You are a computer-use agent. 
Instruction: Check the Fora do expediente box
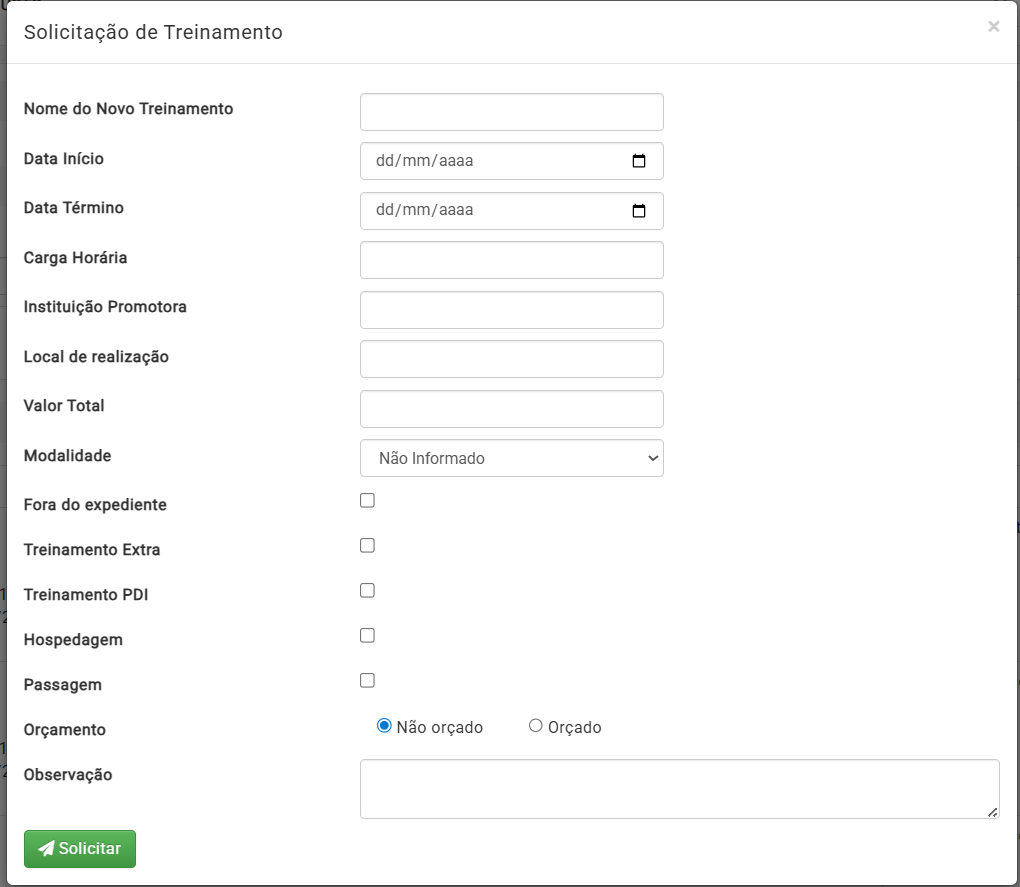click(x=367, y=500)
